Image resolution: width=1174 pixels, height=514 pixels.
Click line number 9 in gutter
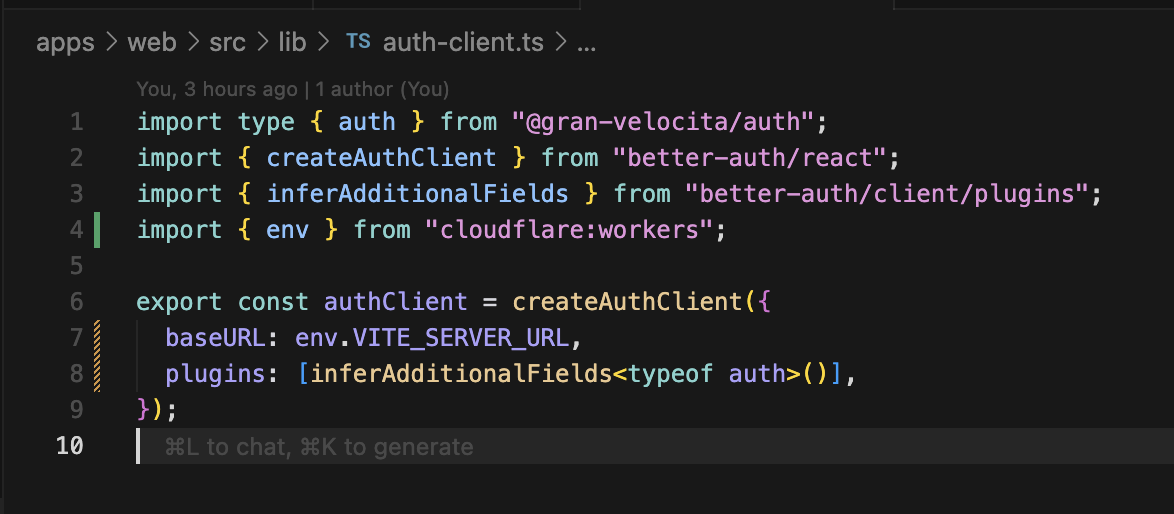click(x=76, y=409)
